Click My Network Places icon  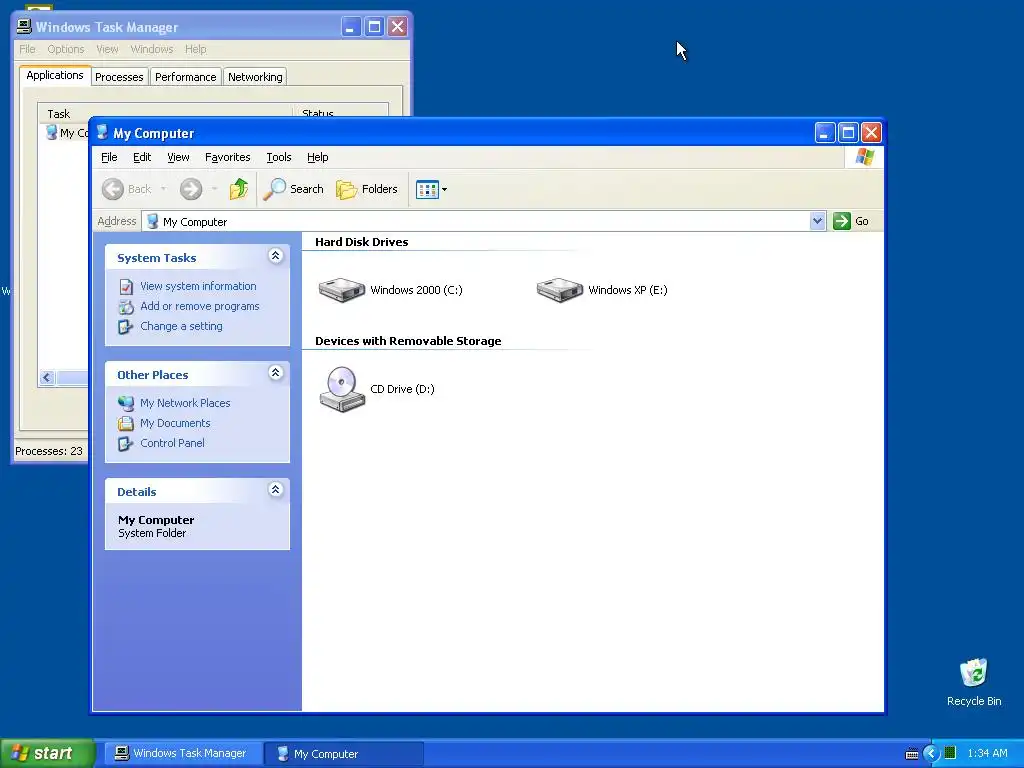pos(126,403)
